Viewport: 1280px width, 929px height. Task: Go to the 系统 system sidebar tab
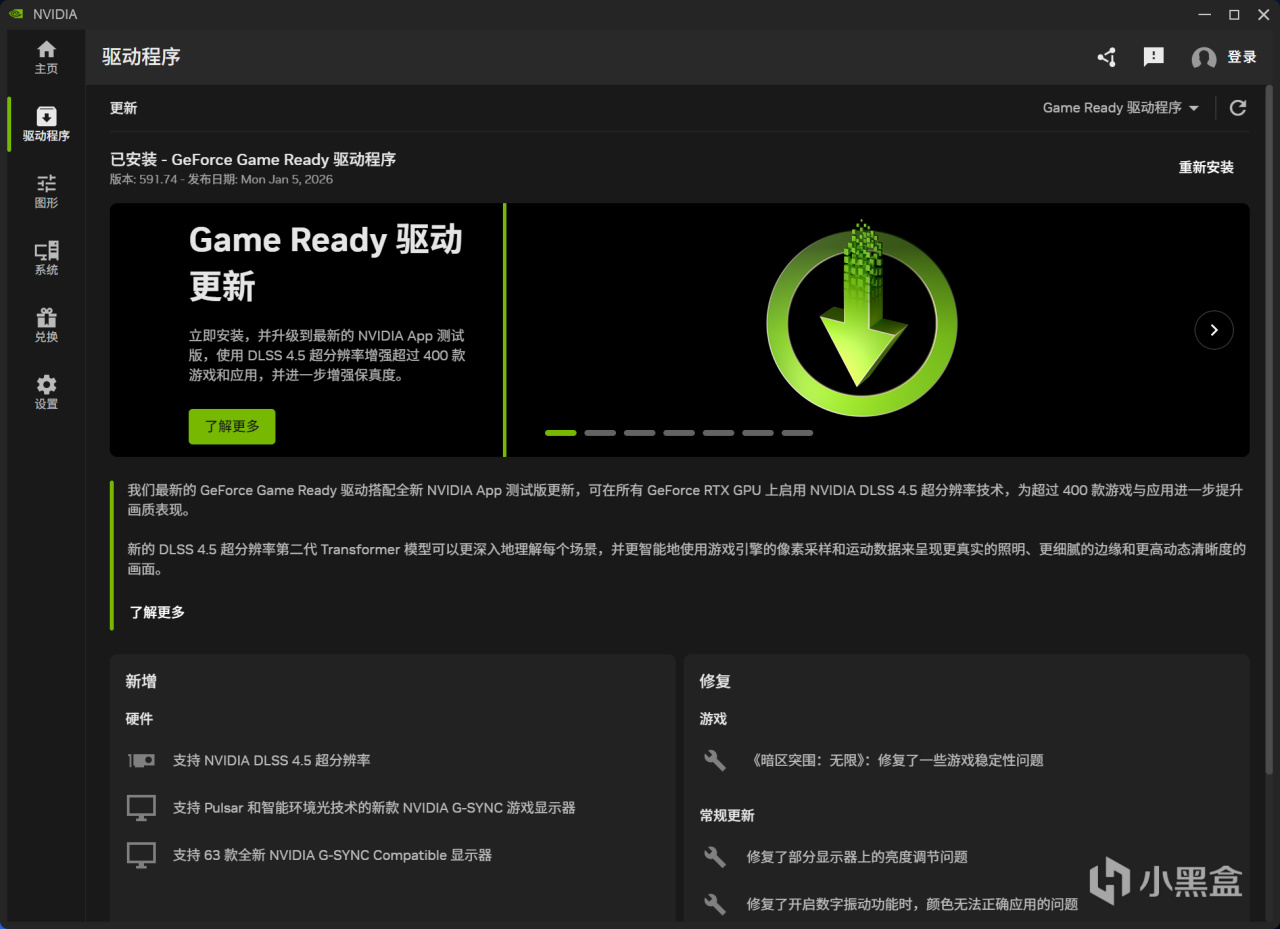pyautogui.click(x=46, y=258)
